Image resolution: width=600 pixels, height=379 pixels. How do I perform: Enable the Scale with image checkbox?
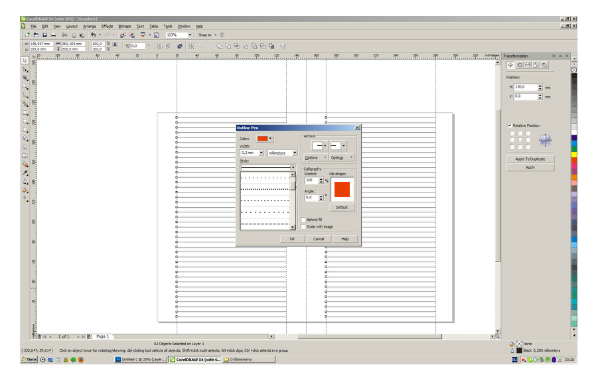tap(303, 227)
